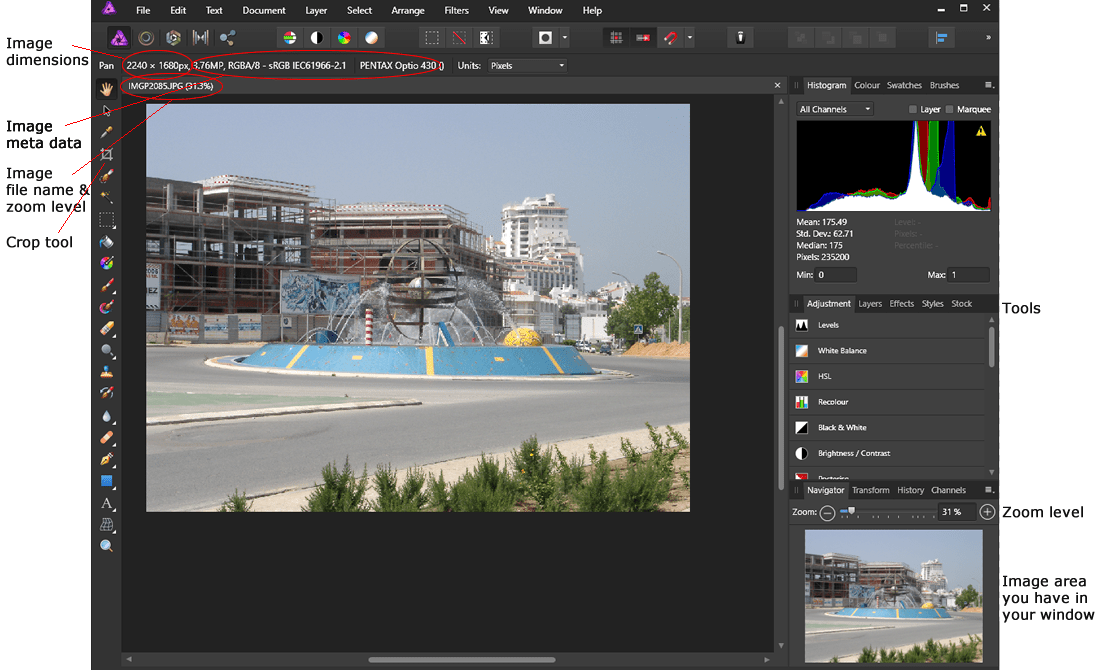This screenshot has width=1100, height=670.
Task: Open the Alignment toolbar options
Action: [941, 38]
